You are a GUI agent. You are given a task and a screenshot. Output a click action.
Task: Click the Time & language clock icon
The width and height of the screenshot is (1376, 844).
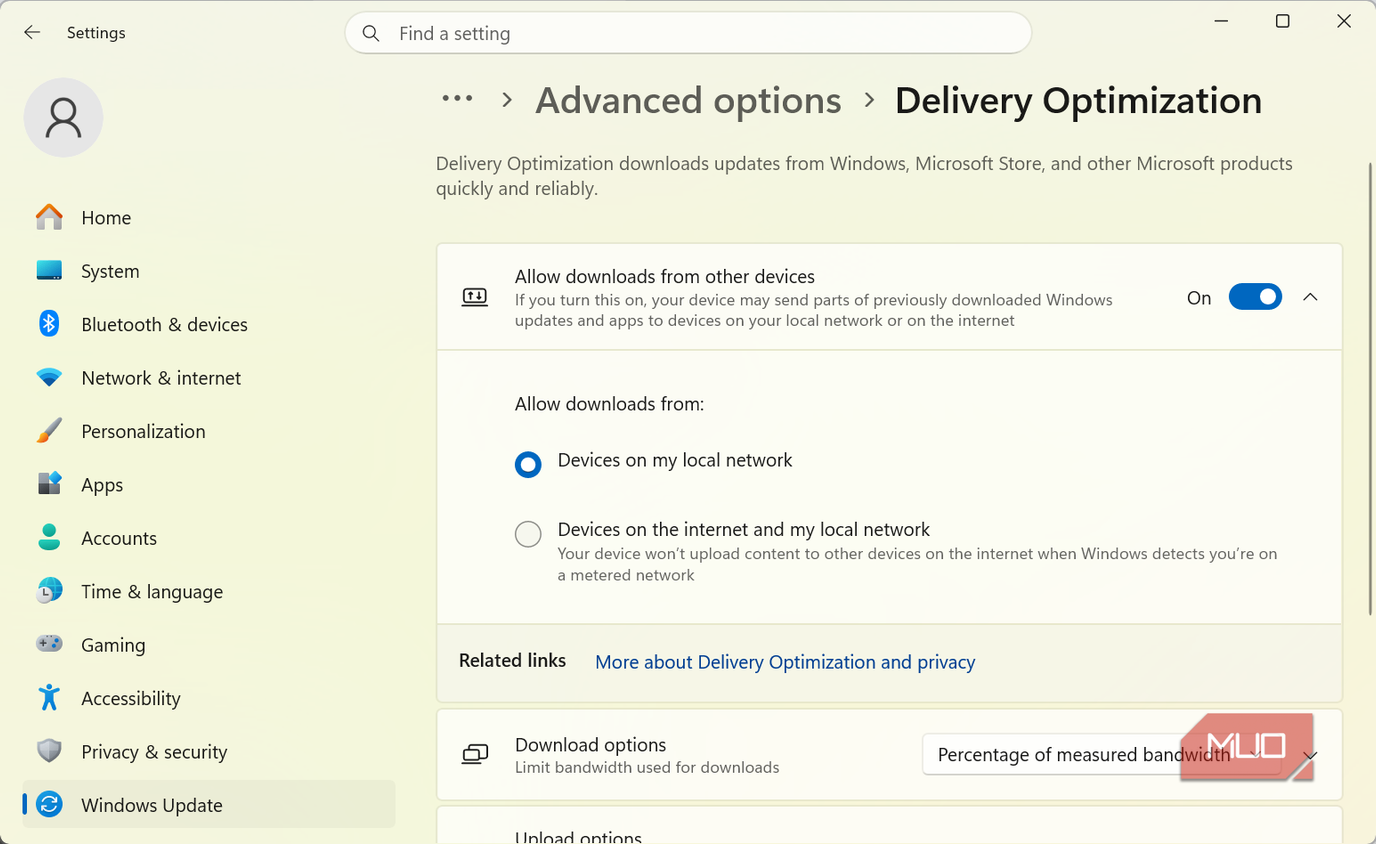click(x=49, y=591)
